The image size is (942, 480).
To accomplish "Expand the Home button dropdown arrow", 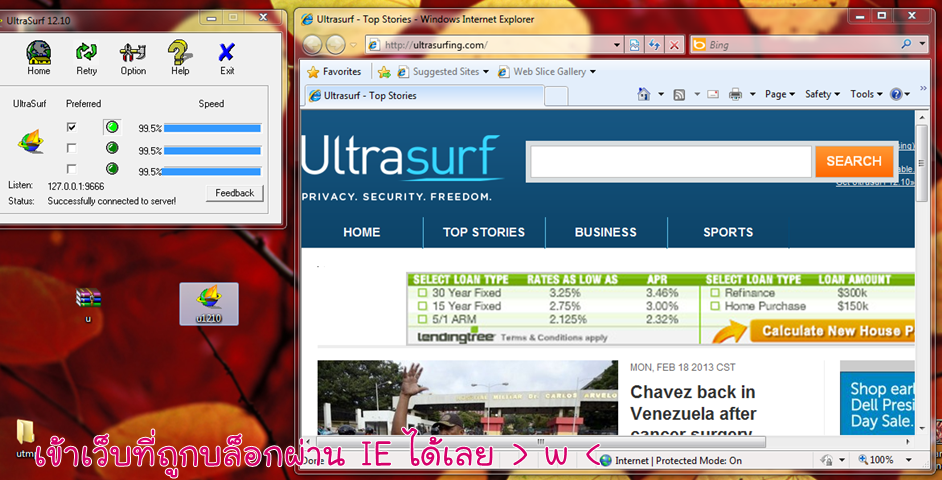I will click(x=661, y=94).
